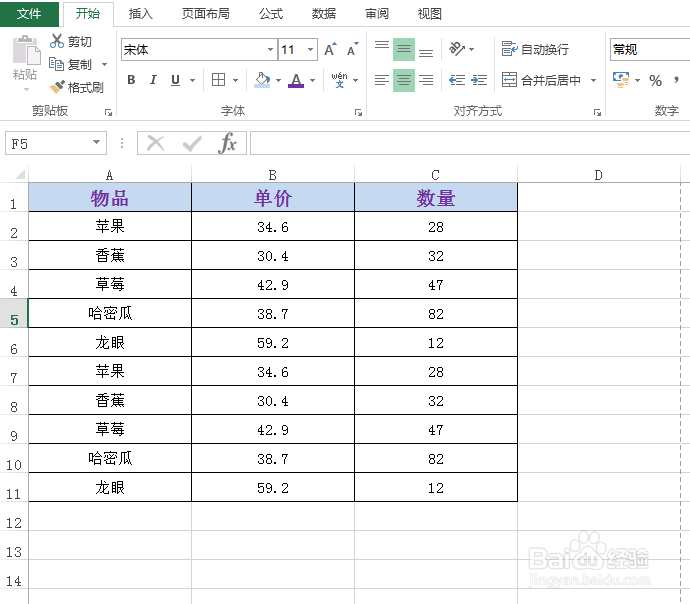Click the font color A icon
Image resolution: width=690 pixels, height=604 pixels.
(x=296, y=80)
